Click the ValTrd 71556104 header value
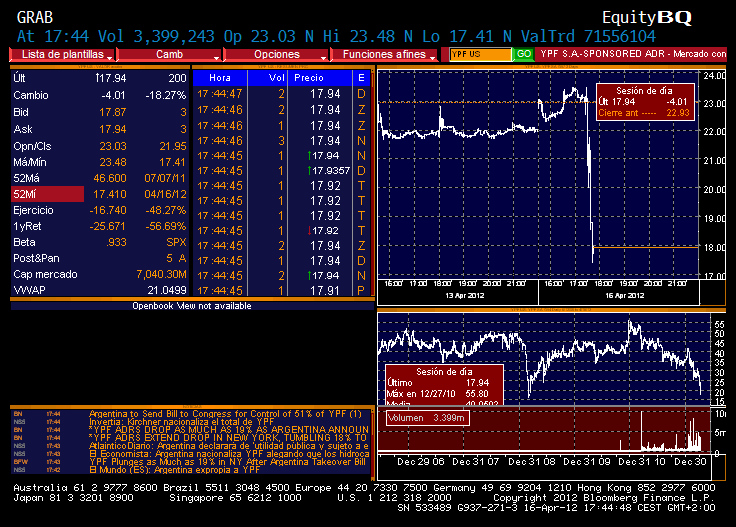 (588, 37)
